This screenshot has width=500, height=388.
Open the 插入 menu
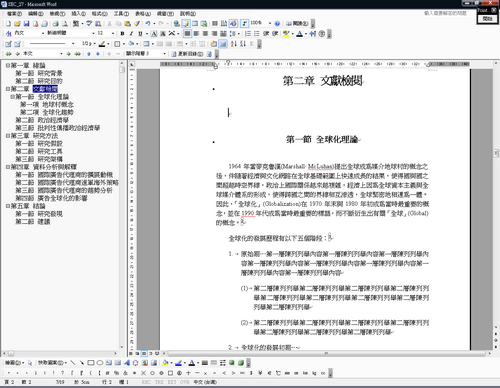78,14
